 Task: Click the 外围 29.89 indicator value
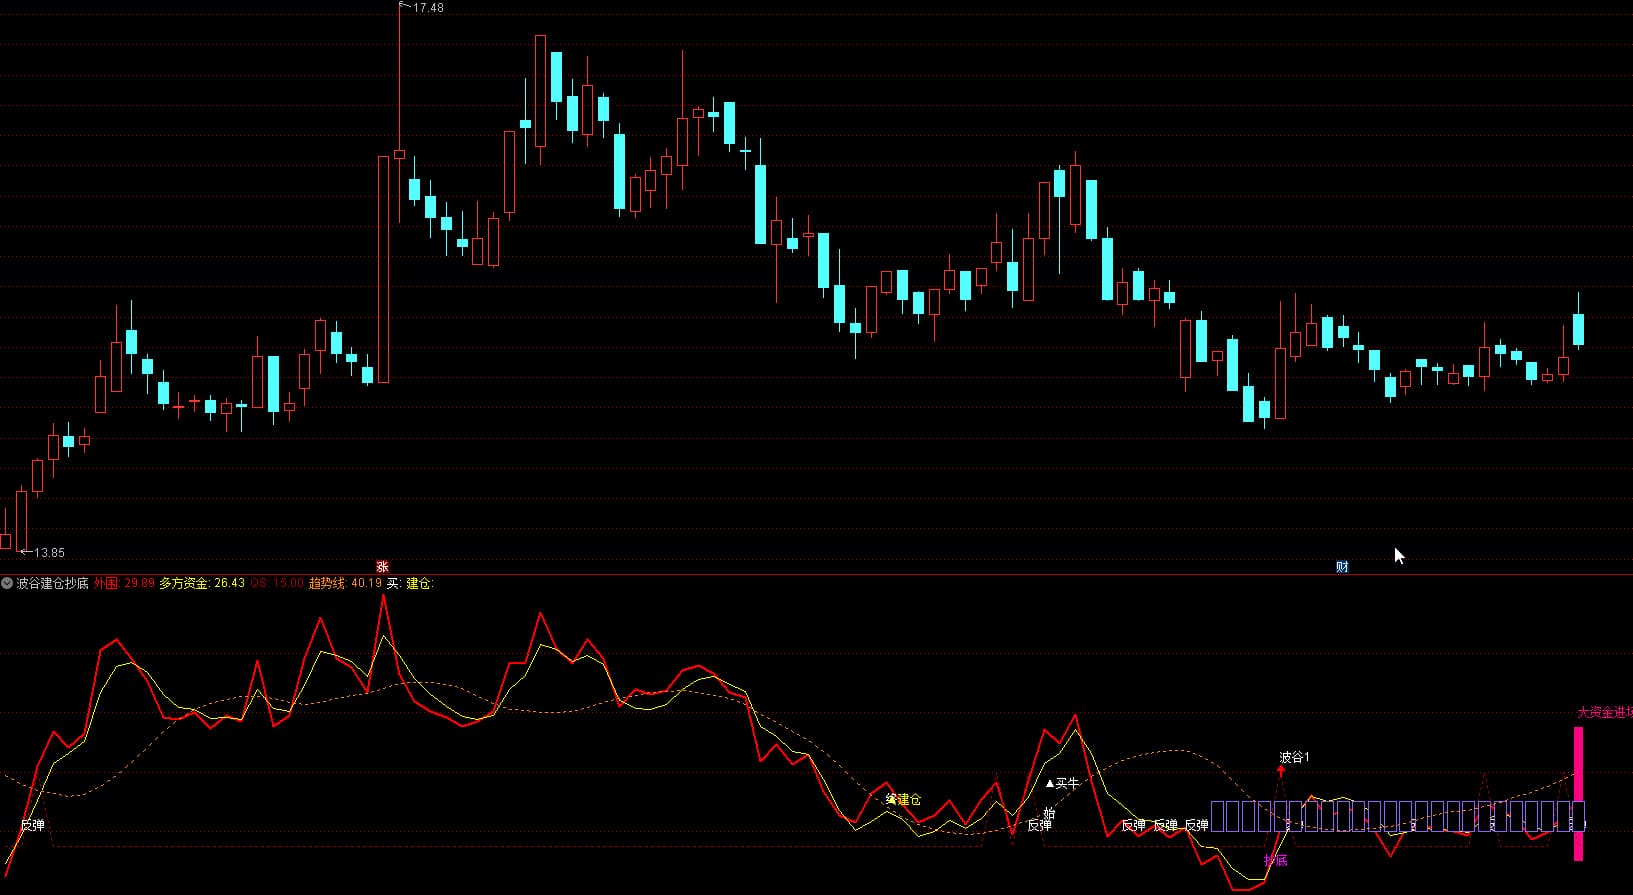125,583
